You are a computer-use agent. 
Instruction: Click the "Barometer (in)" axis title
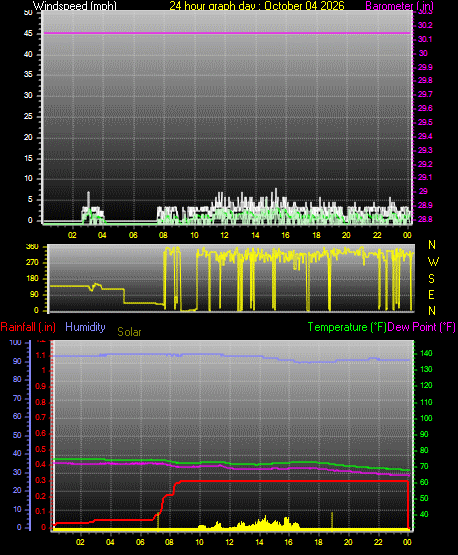tap(399, 6)
